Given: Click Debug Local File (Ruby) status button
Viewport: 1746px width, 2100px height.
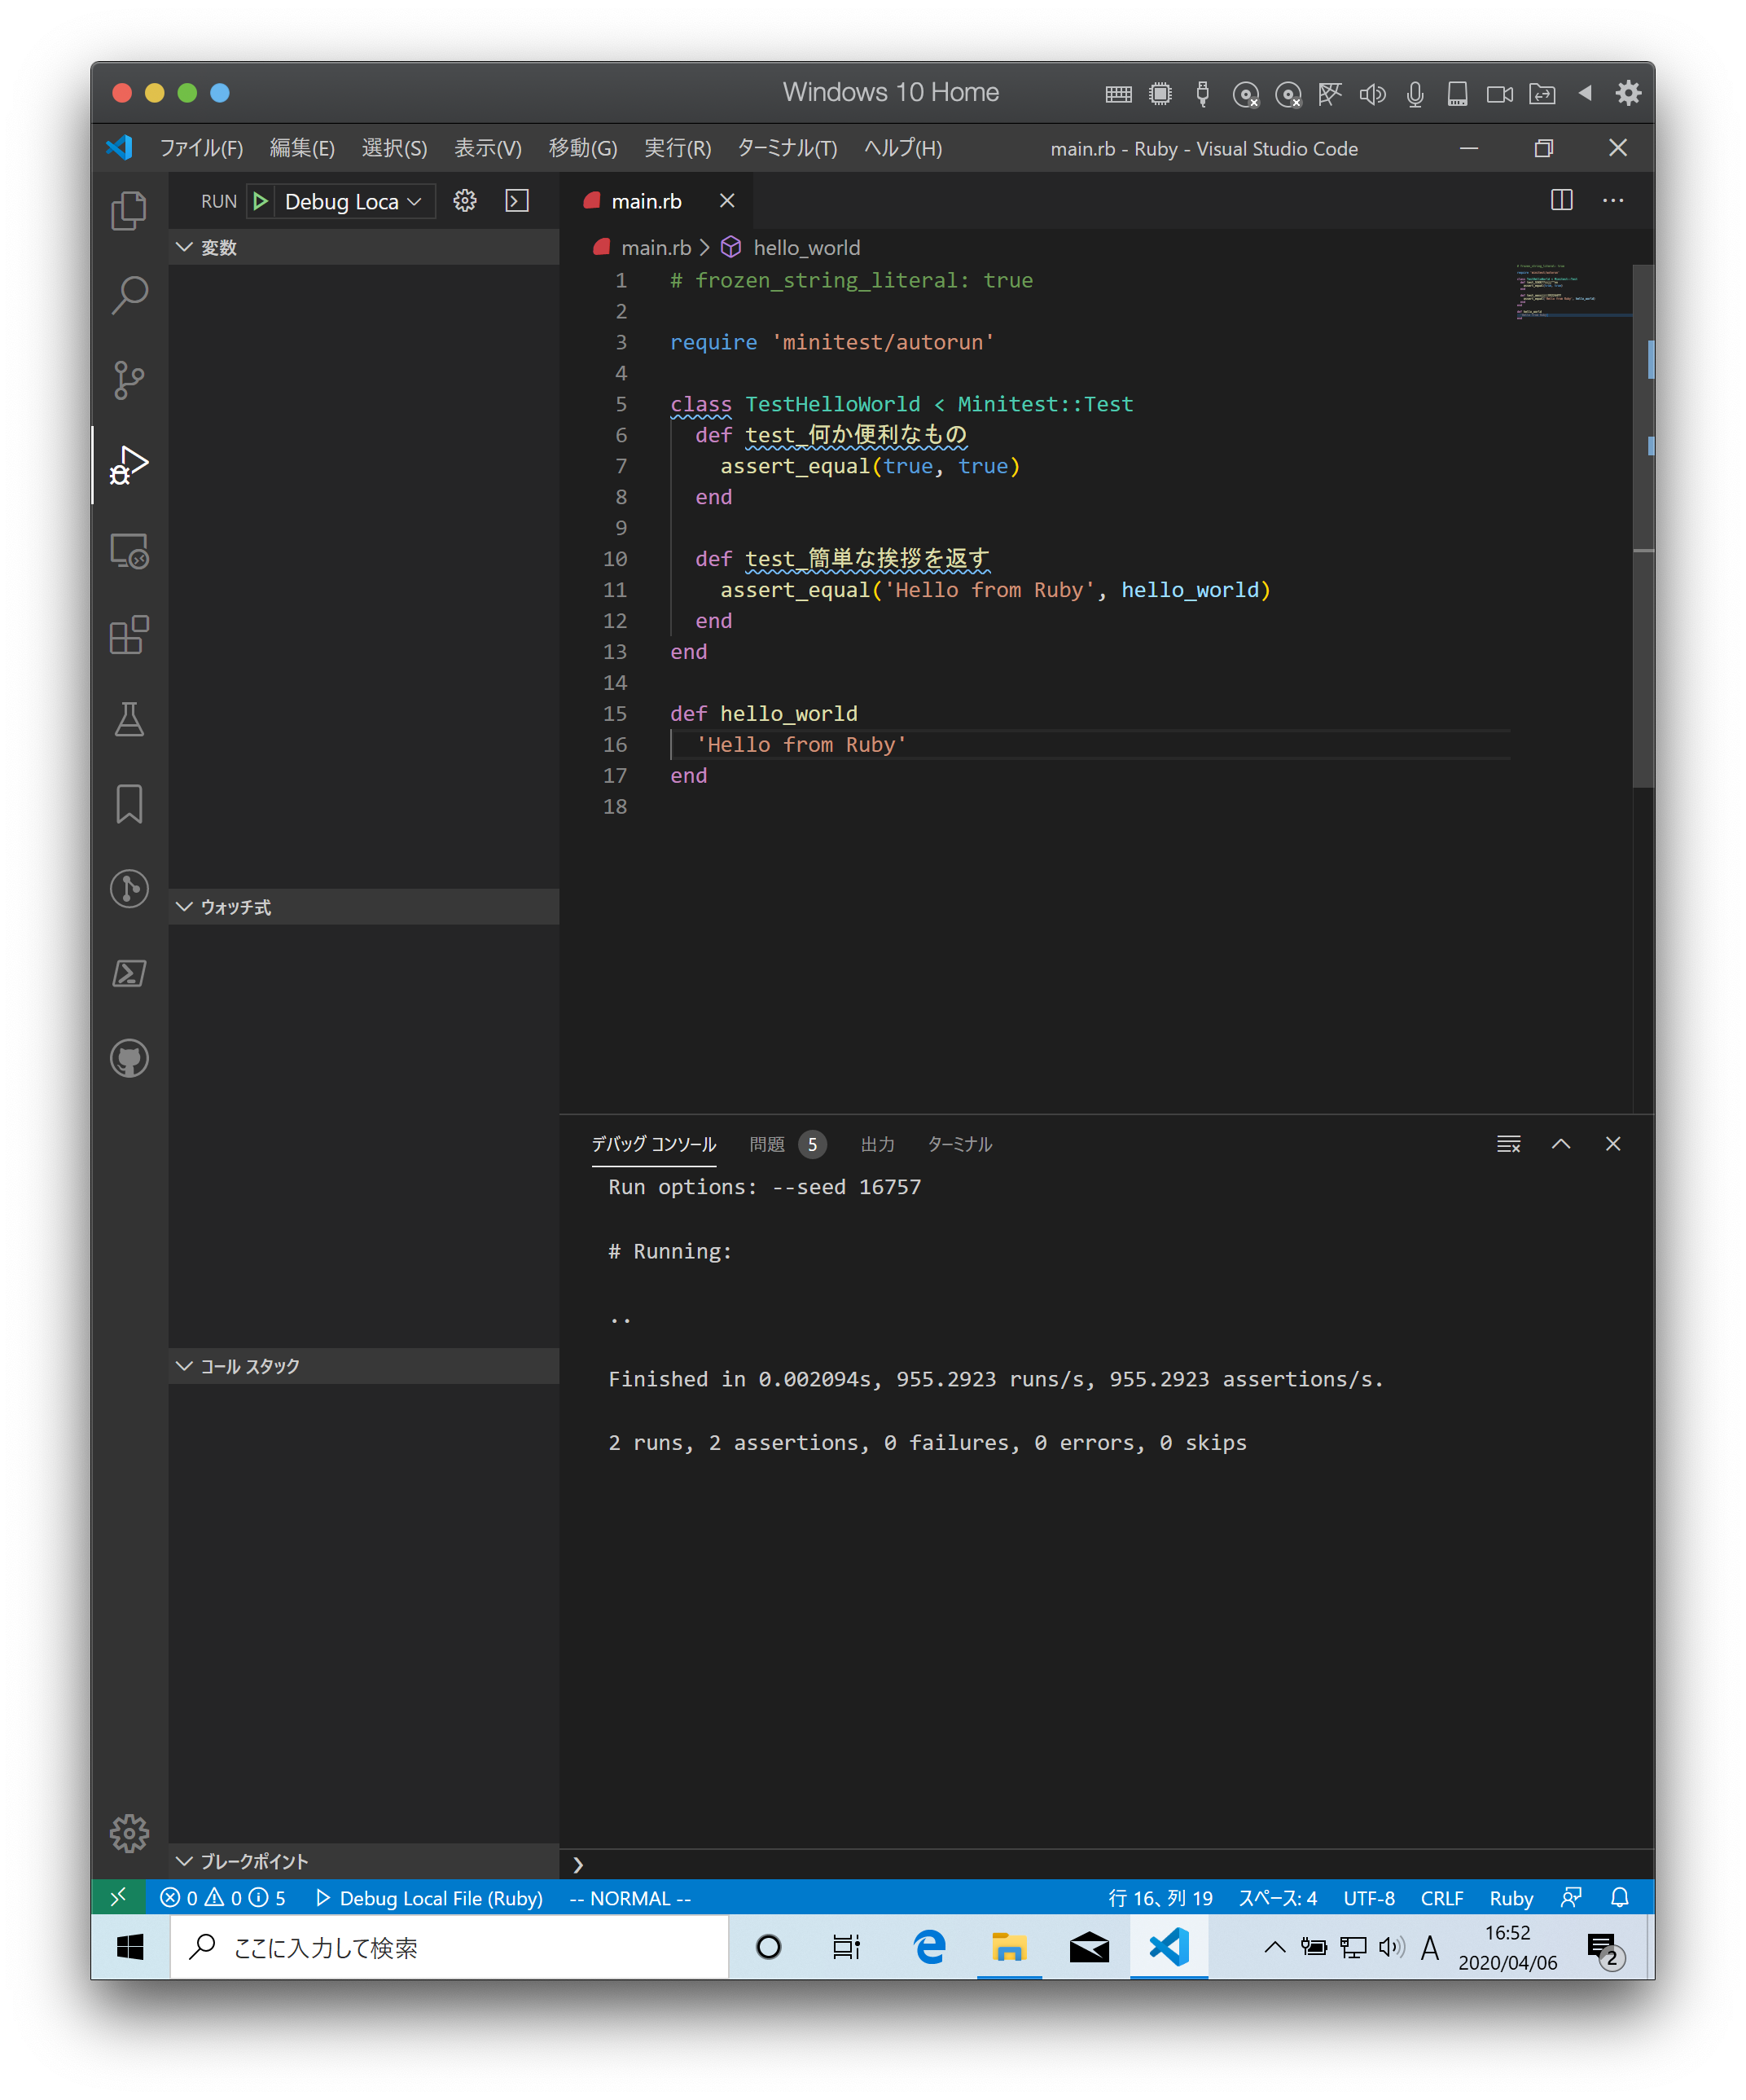Looking at the screenshot, I should pos(430,1898).
